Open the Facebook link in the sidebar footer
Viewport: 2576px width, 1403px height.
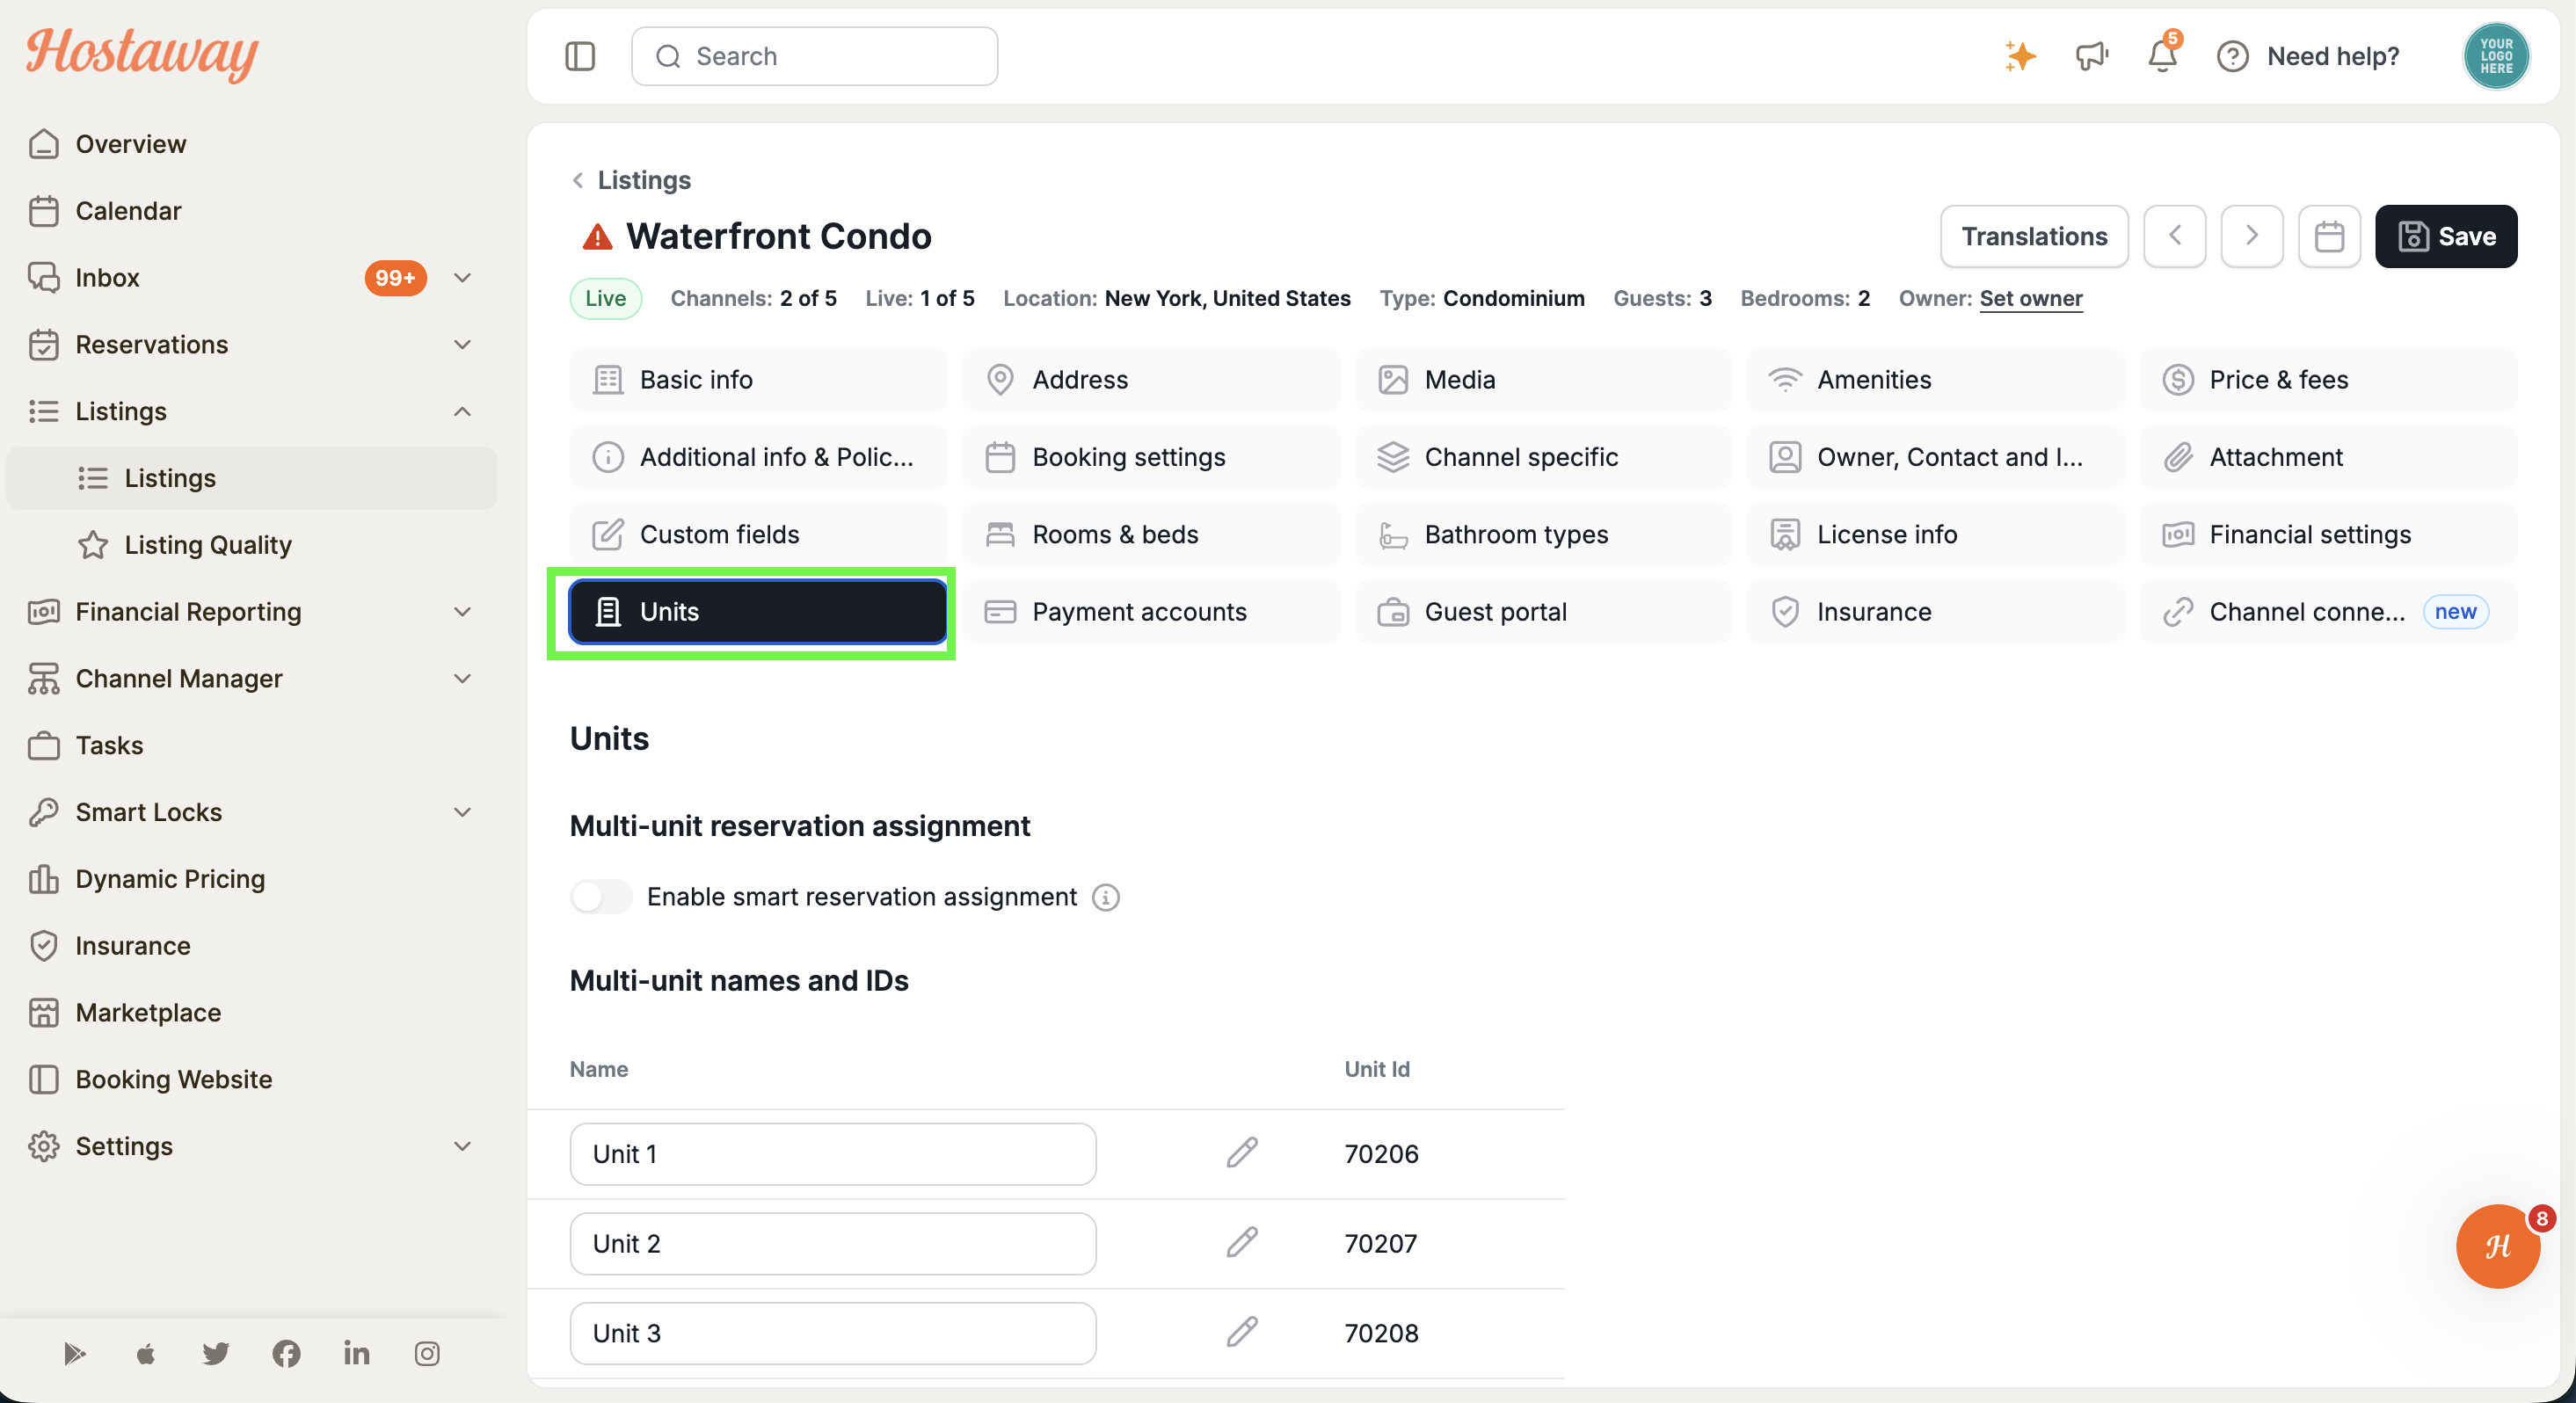coord(286,1353)
